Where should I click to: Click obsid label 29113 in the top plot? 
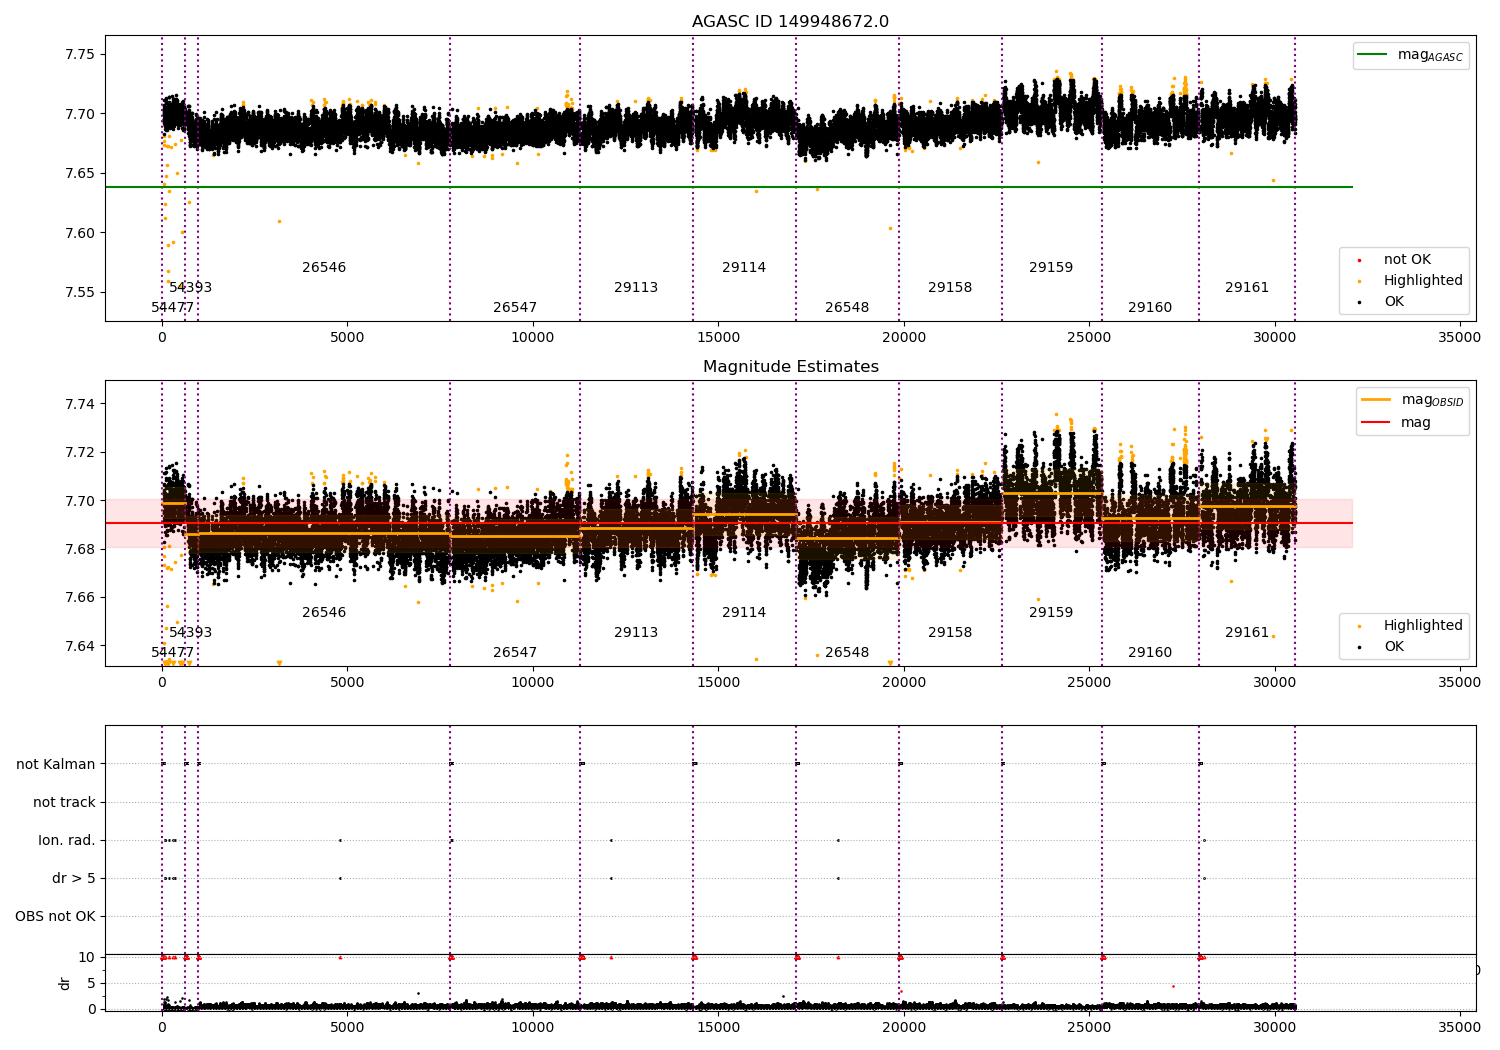coord(636,288)
